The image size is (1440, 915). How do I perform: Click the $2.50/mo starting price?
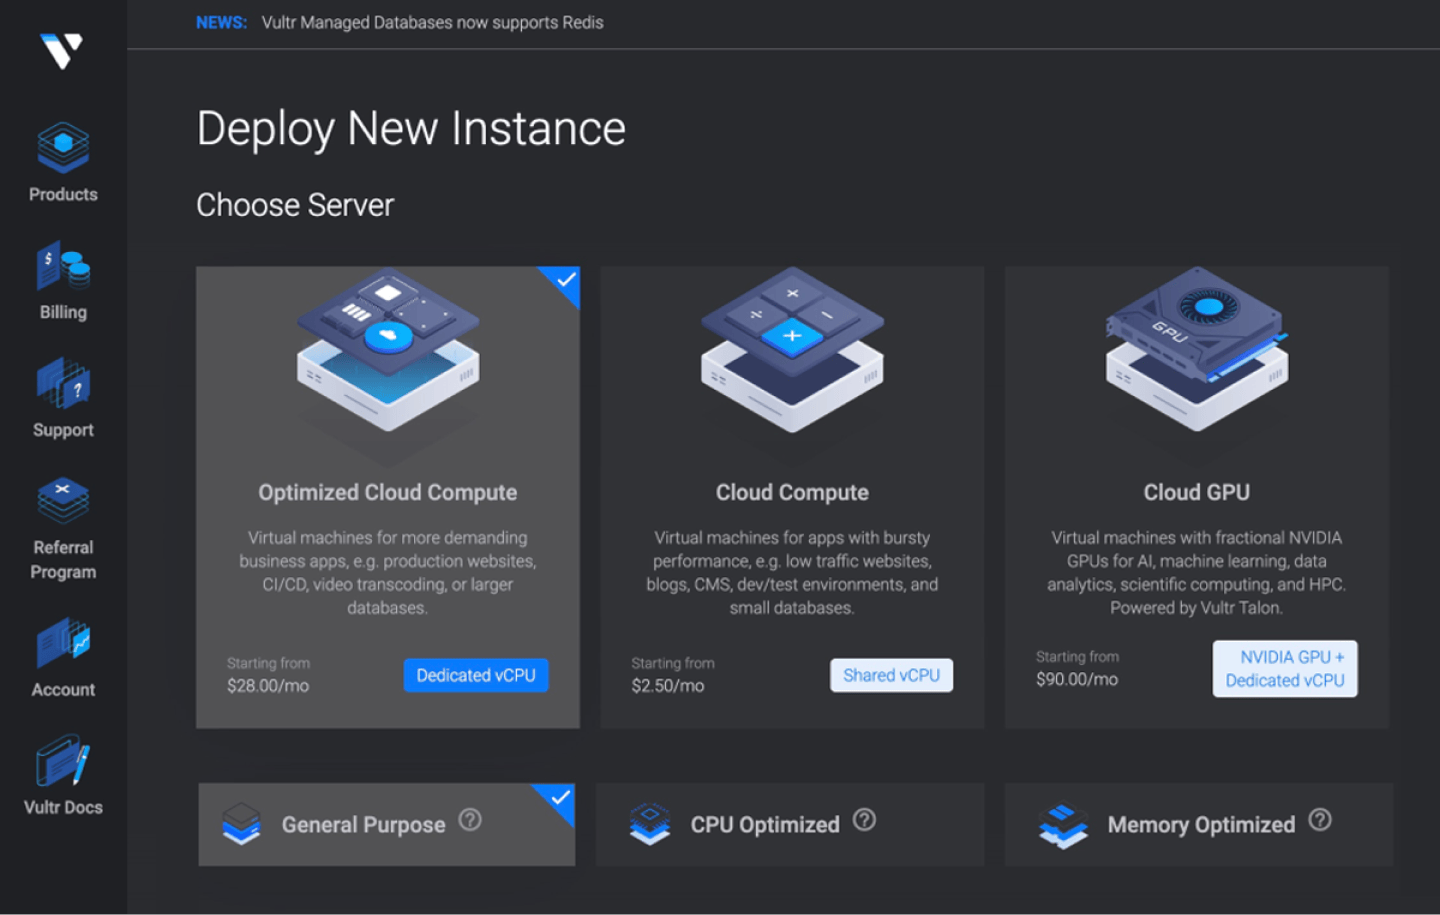668,686
